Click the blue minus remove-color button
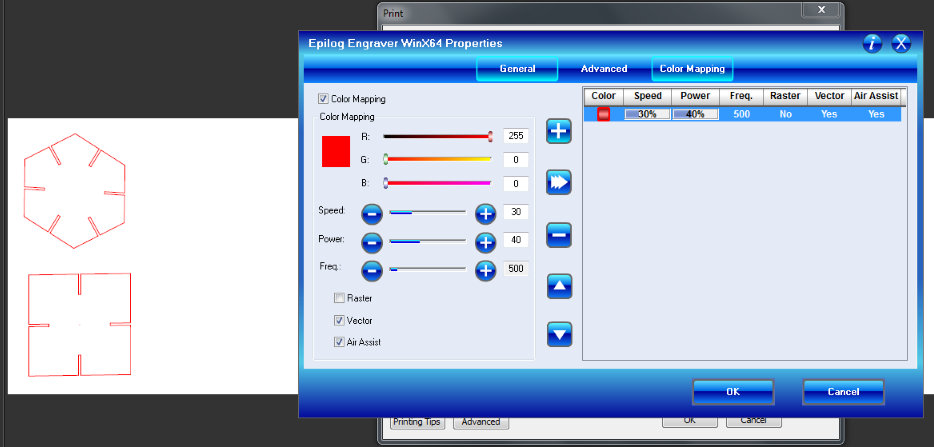The image size is (934, 447). pos(559,235)
